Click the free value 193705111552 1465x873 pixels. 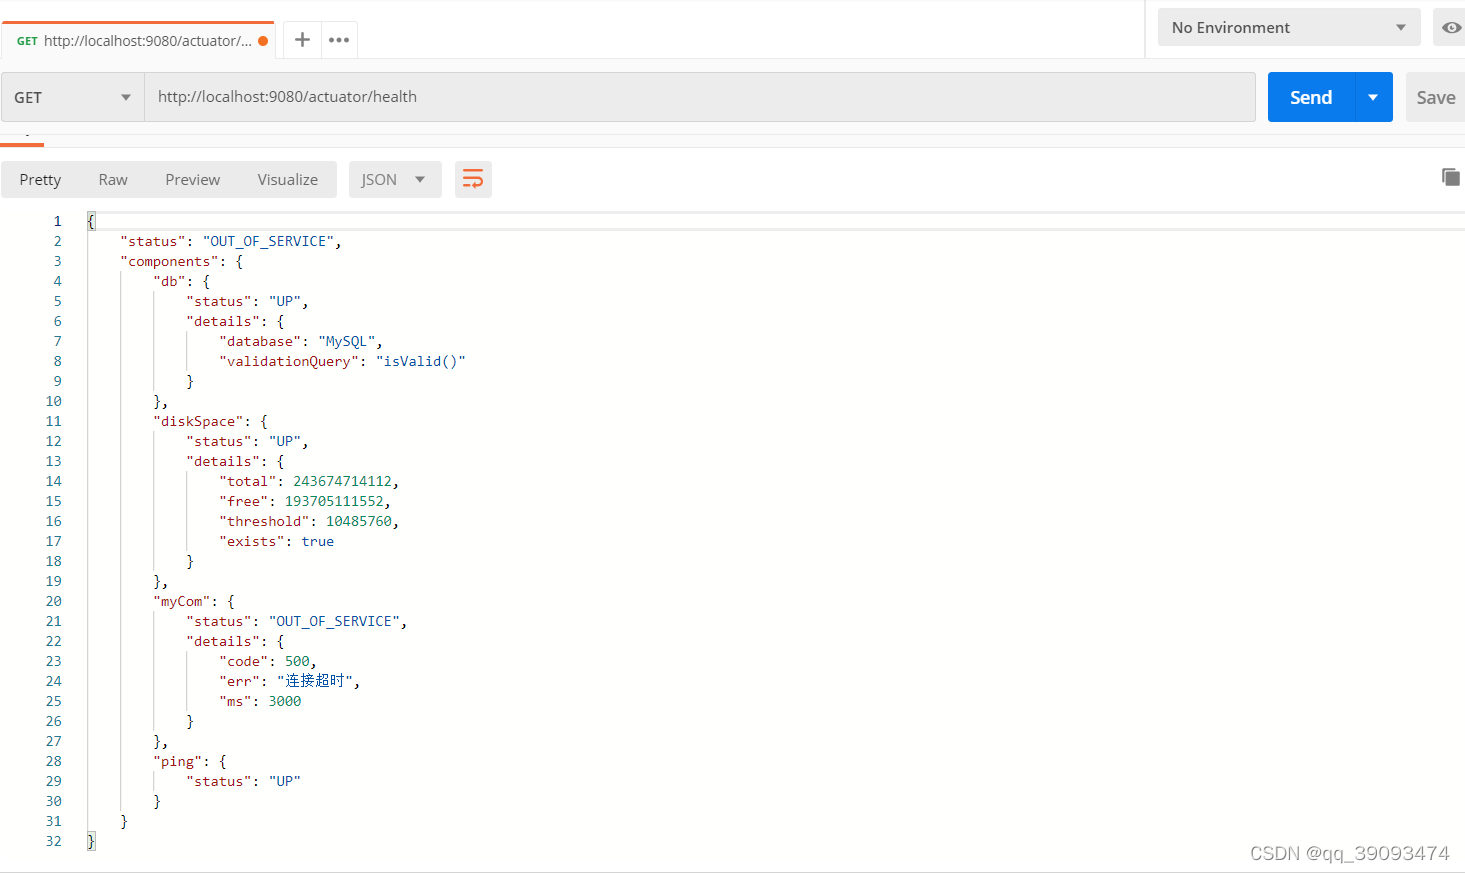(334, 501)
